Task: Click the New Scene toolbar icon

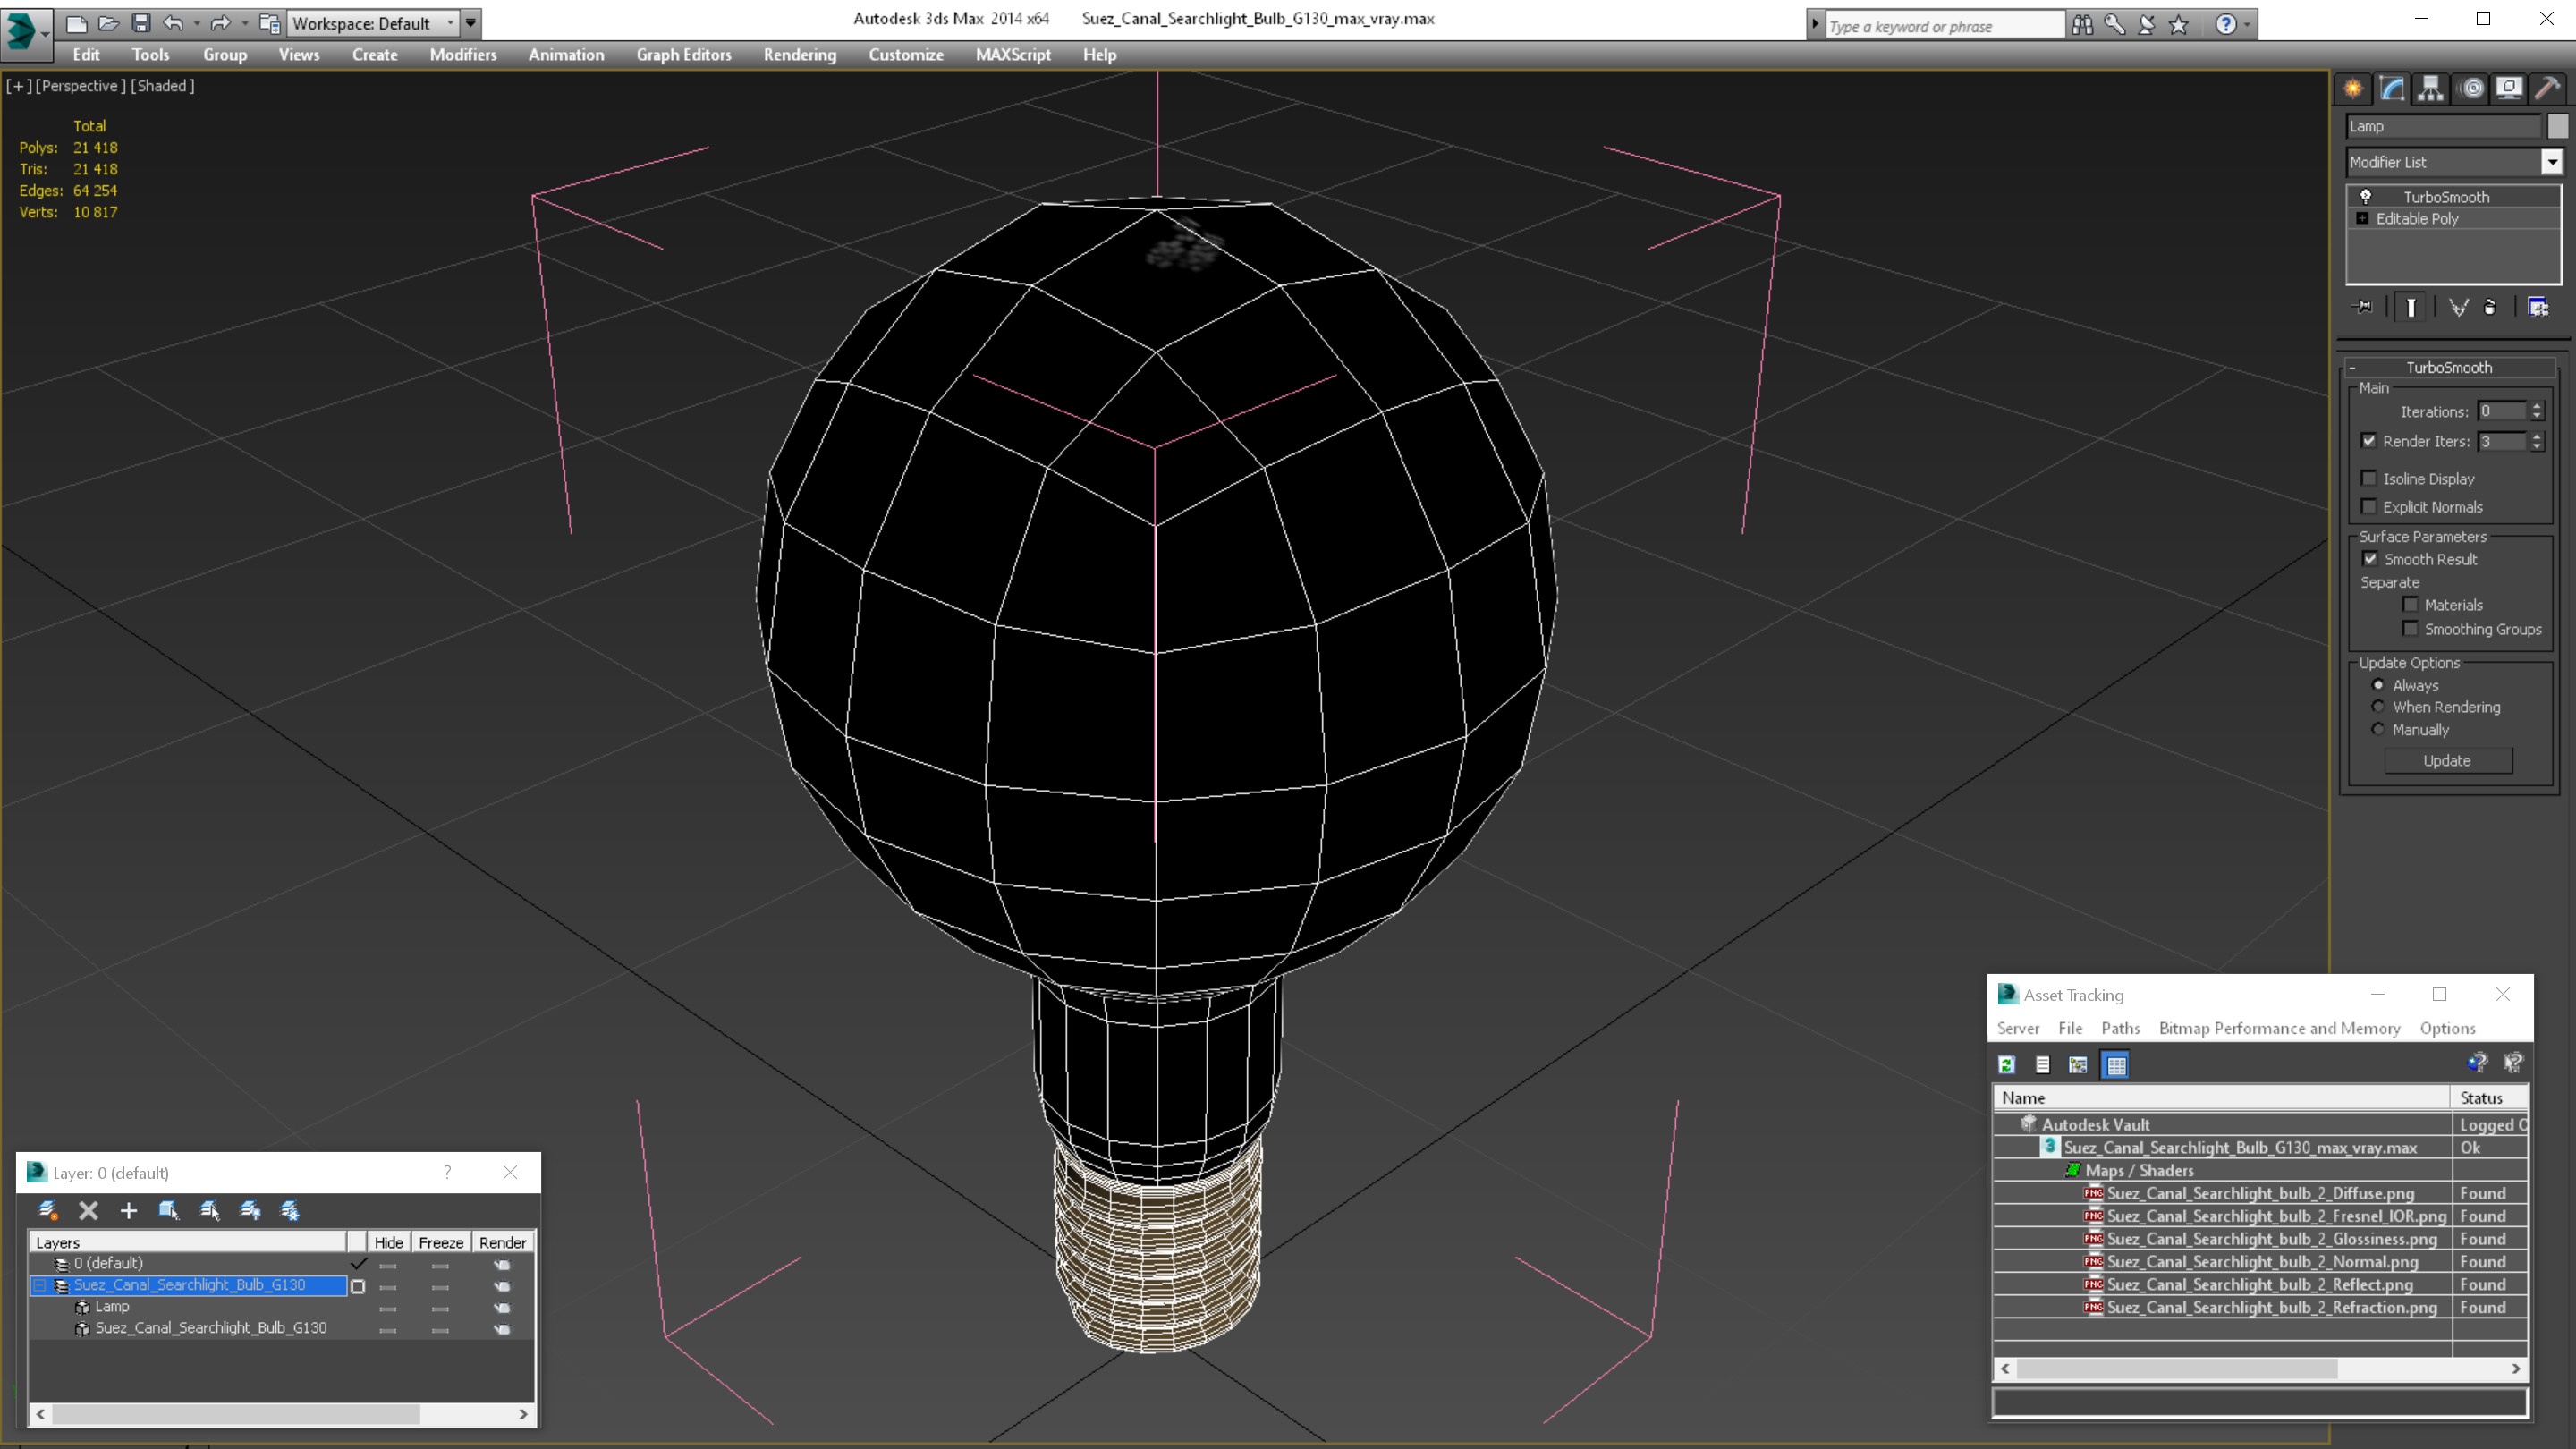Action: pyautogui.click(x=76, y=23)
